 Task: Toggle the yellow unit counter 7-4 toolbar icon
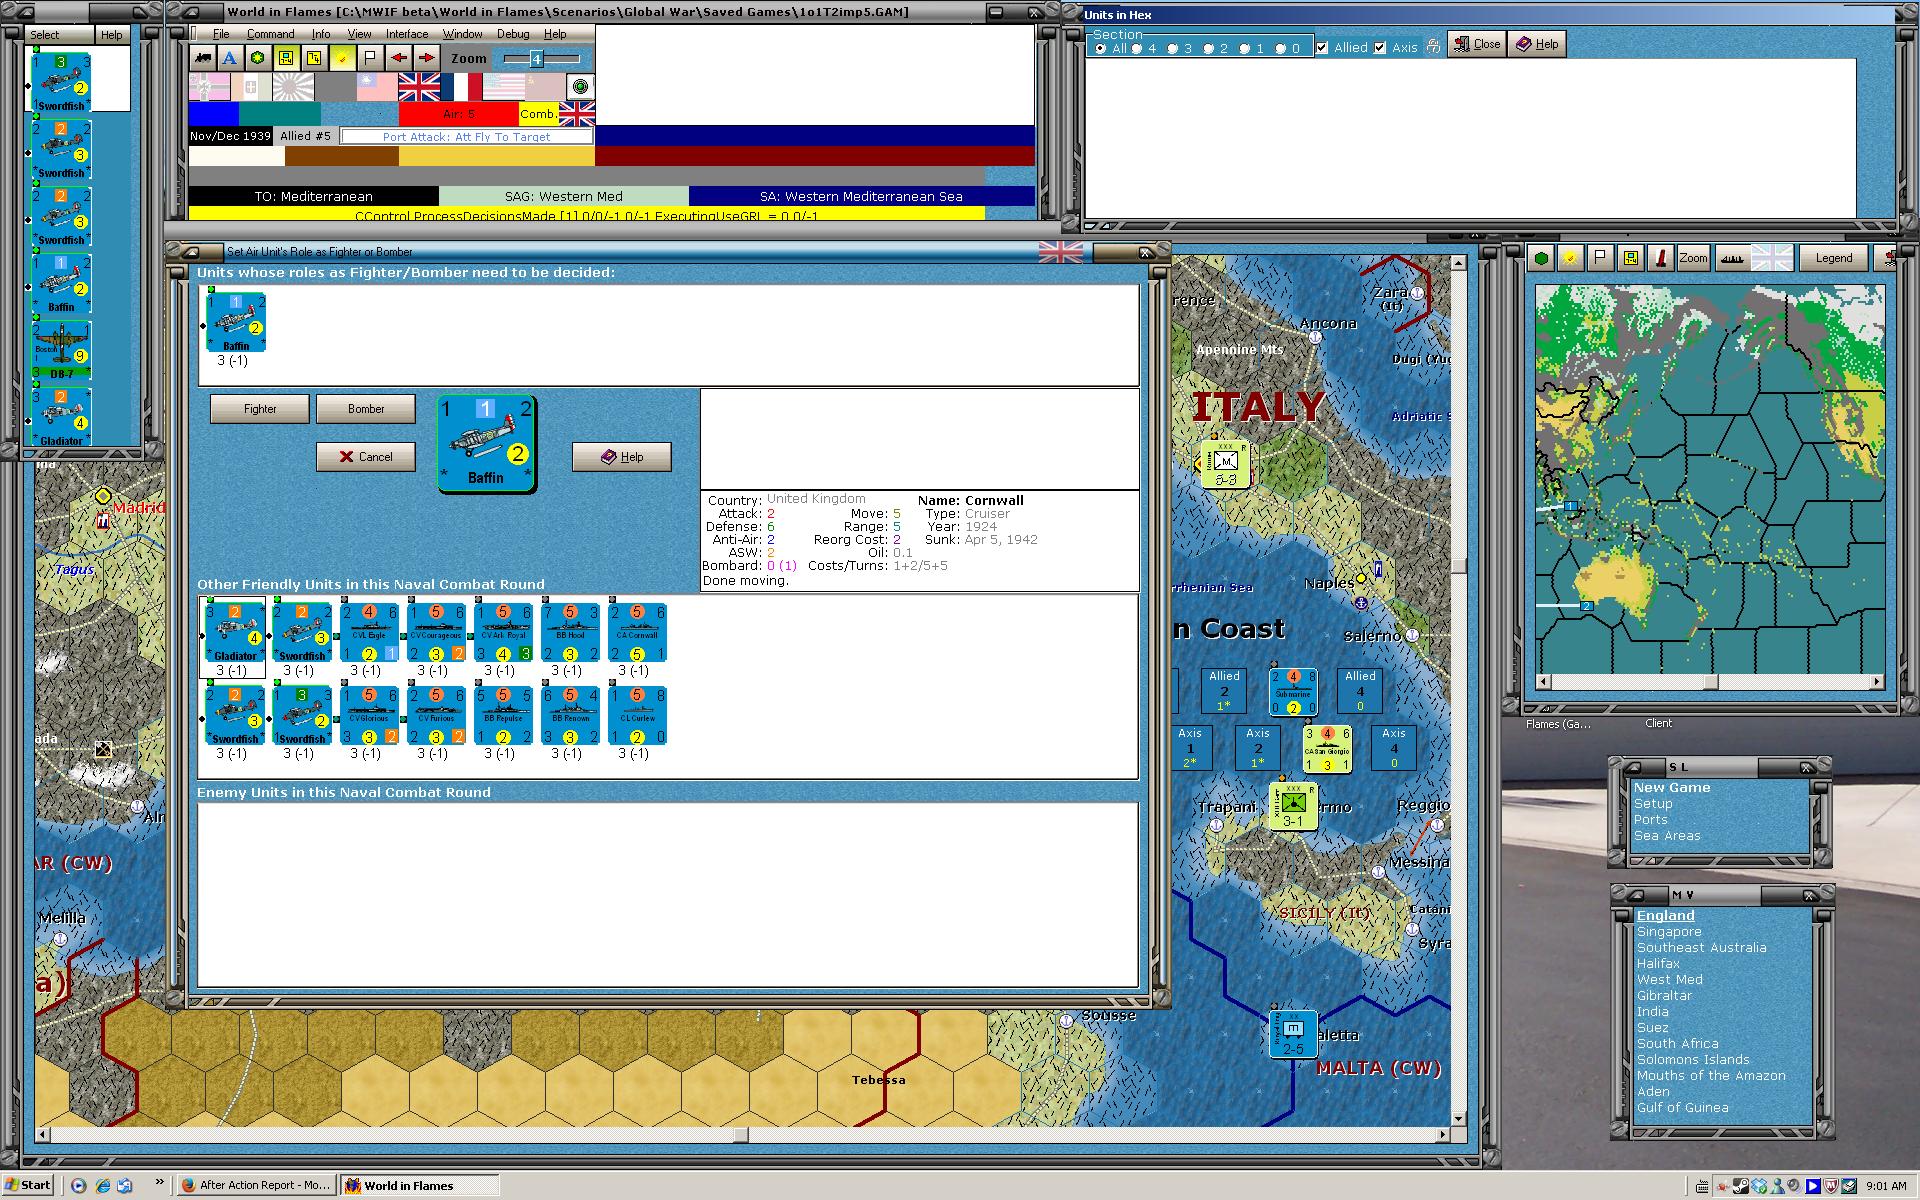(286, 58)
